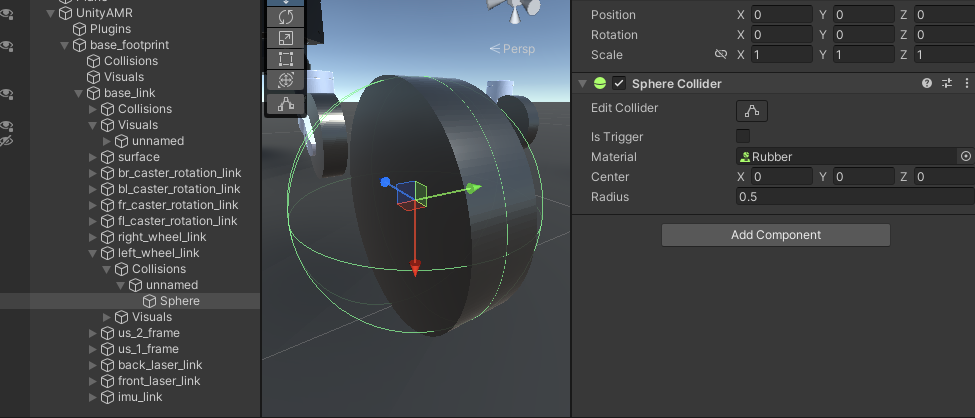Click the Edit Collider tool in scene toolbar
Screen dimensions: 975x418
(x=285, y=103)
